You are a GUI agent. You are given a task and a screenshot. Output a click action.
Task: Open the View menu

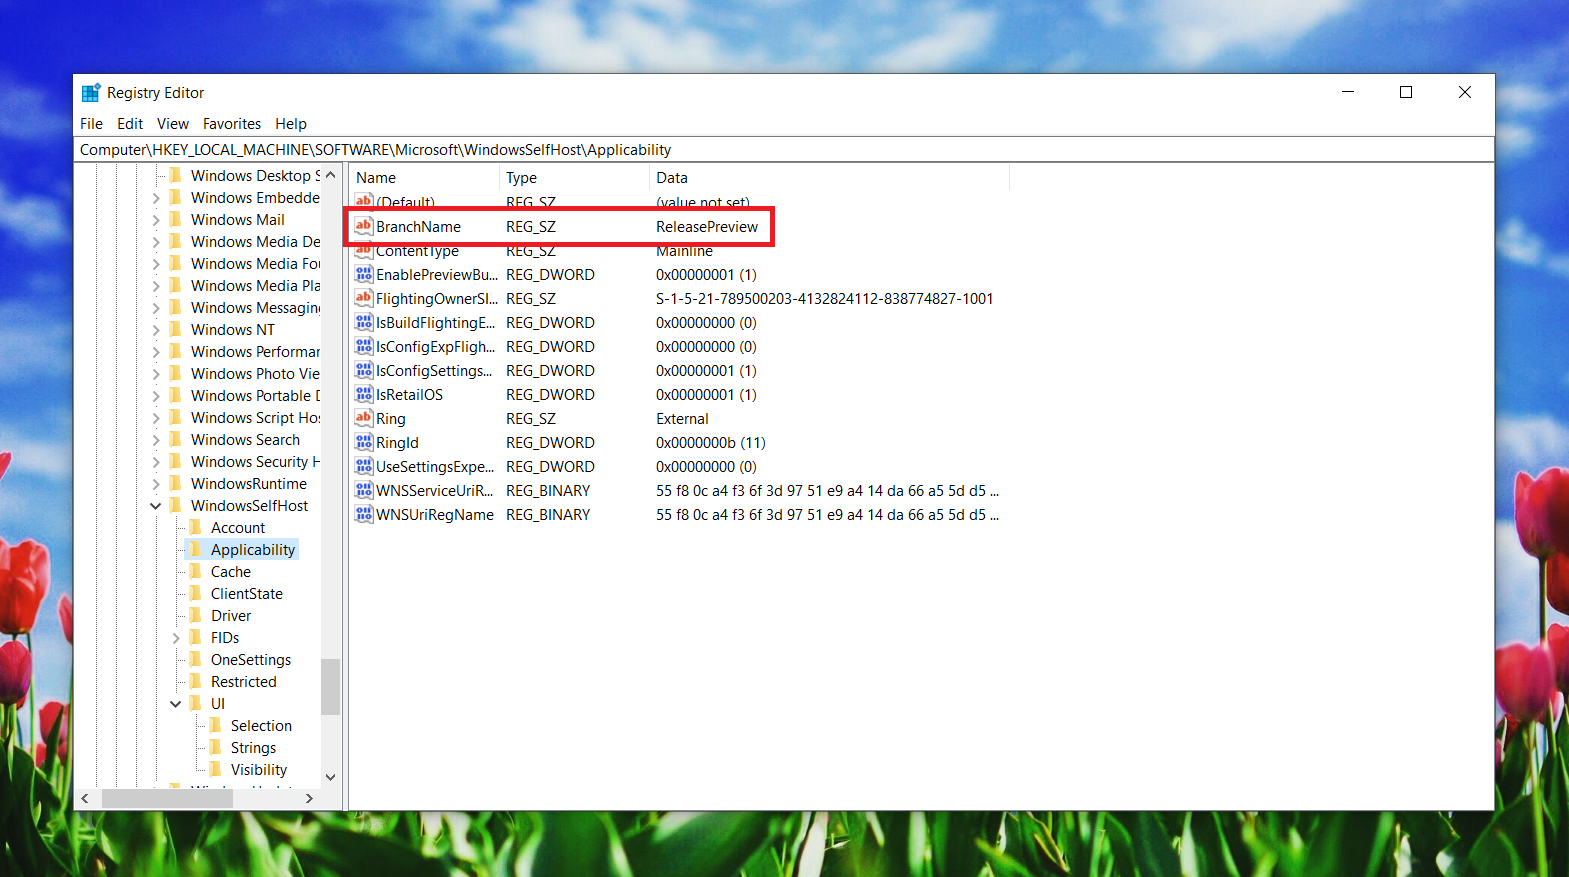click(x=173, y=124)
